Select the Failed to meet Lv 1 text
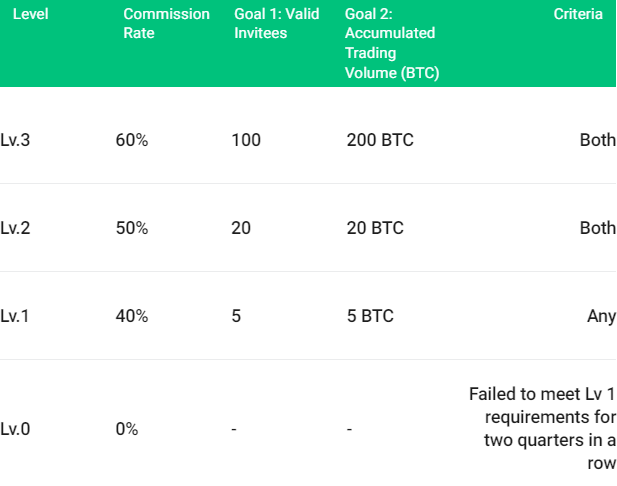 pos(542,394)
